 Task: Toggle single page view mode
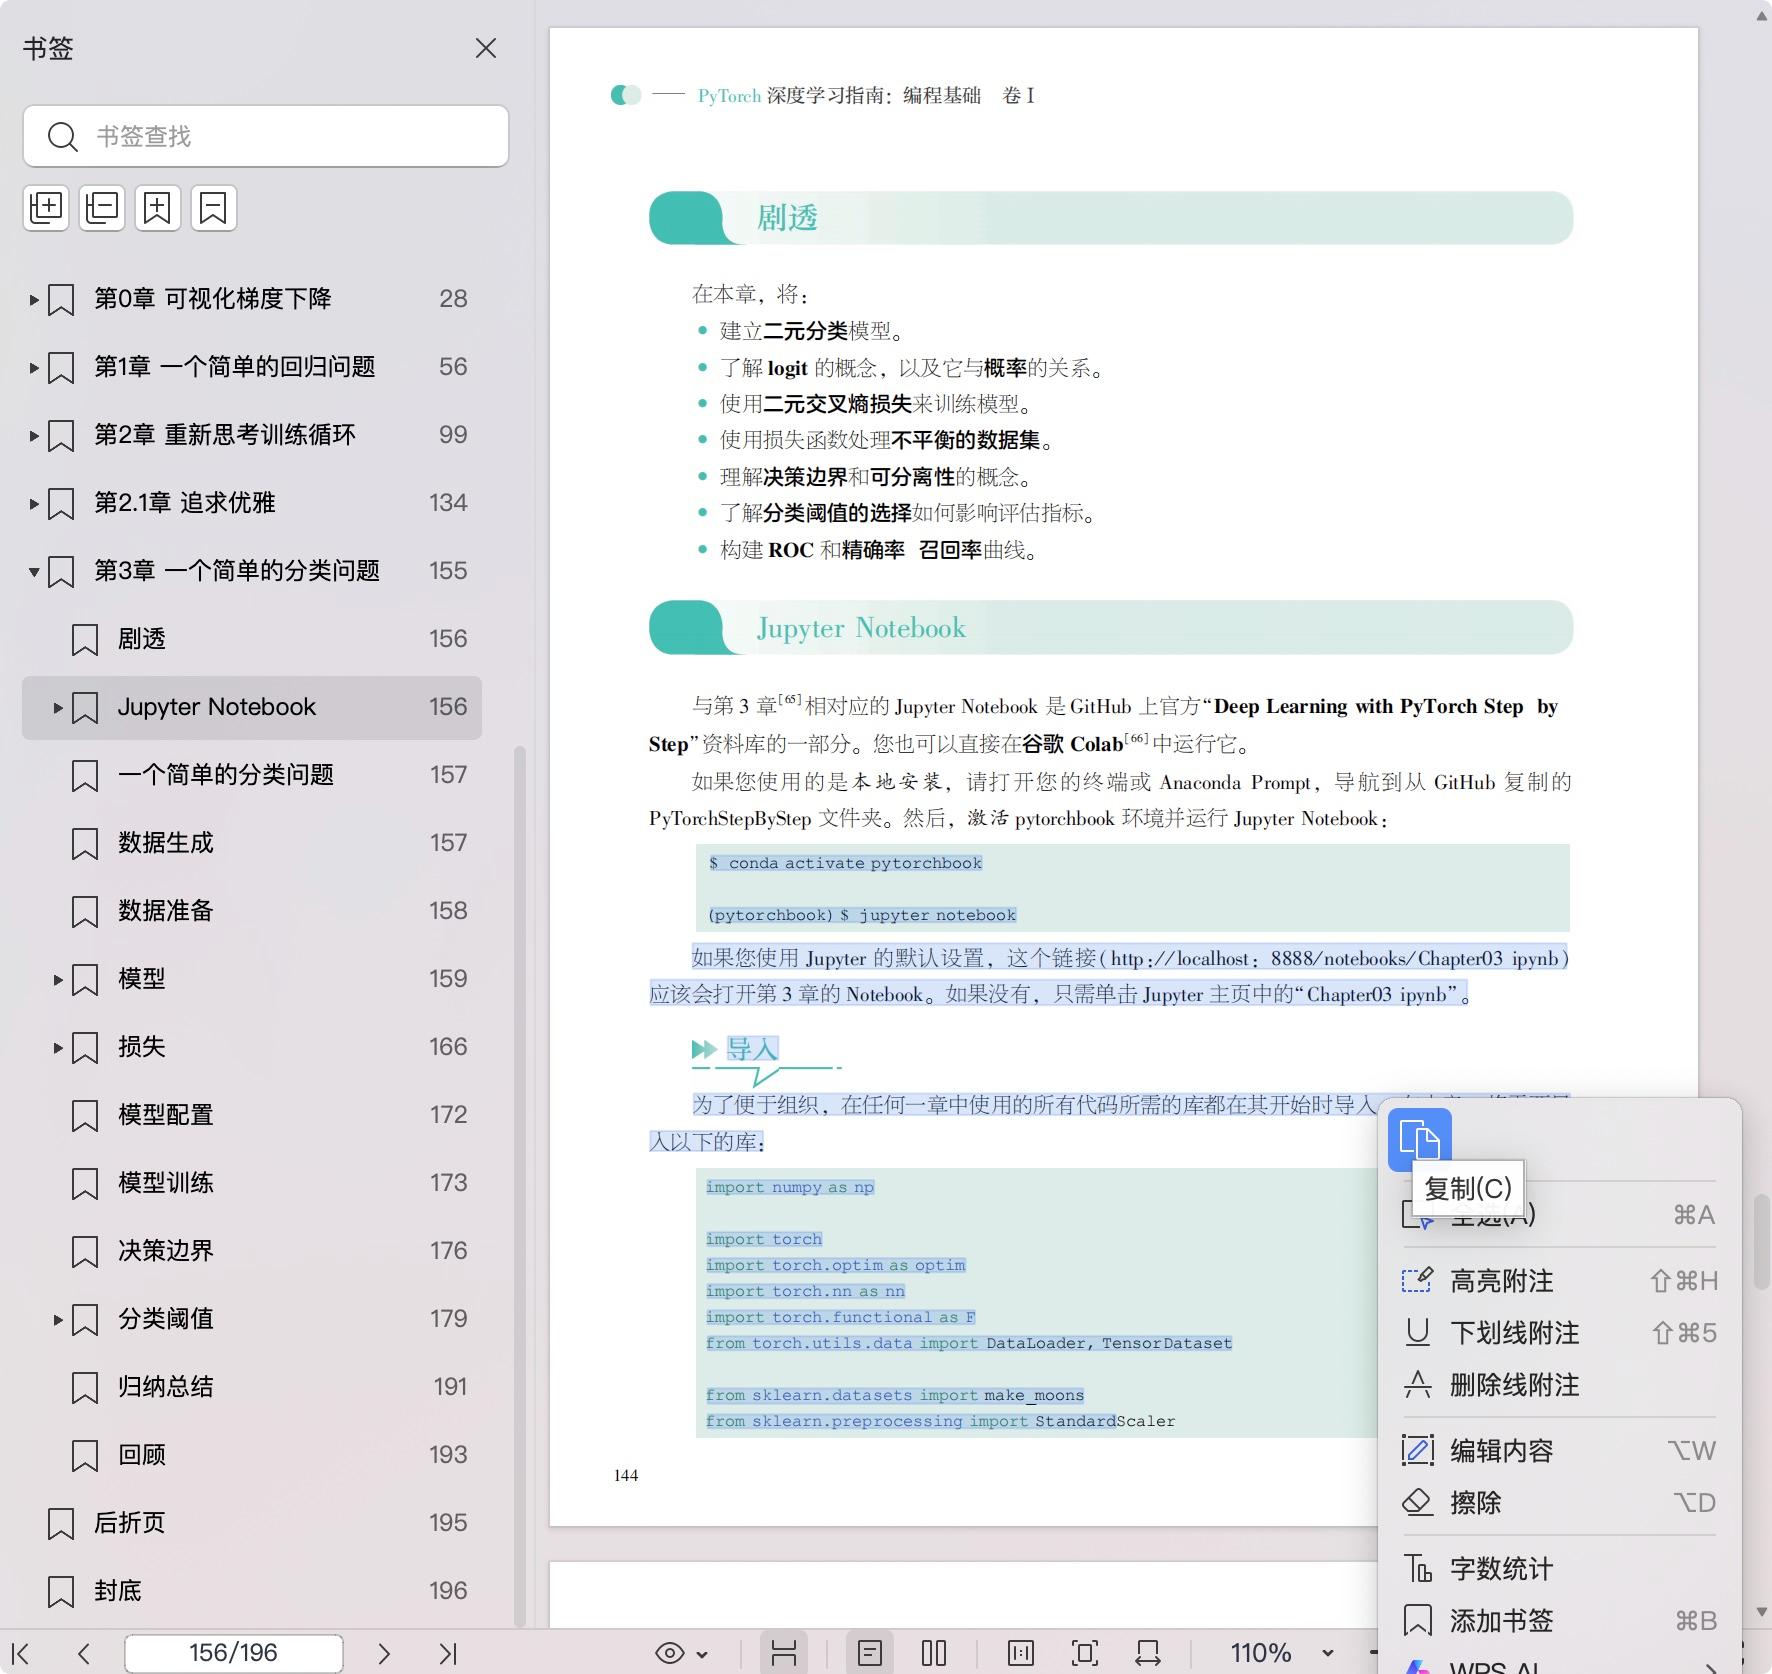[870, 1654]
